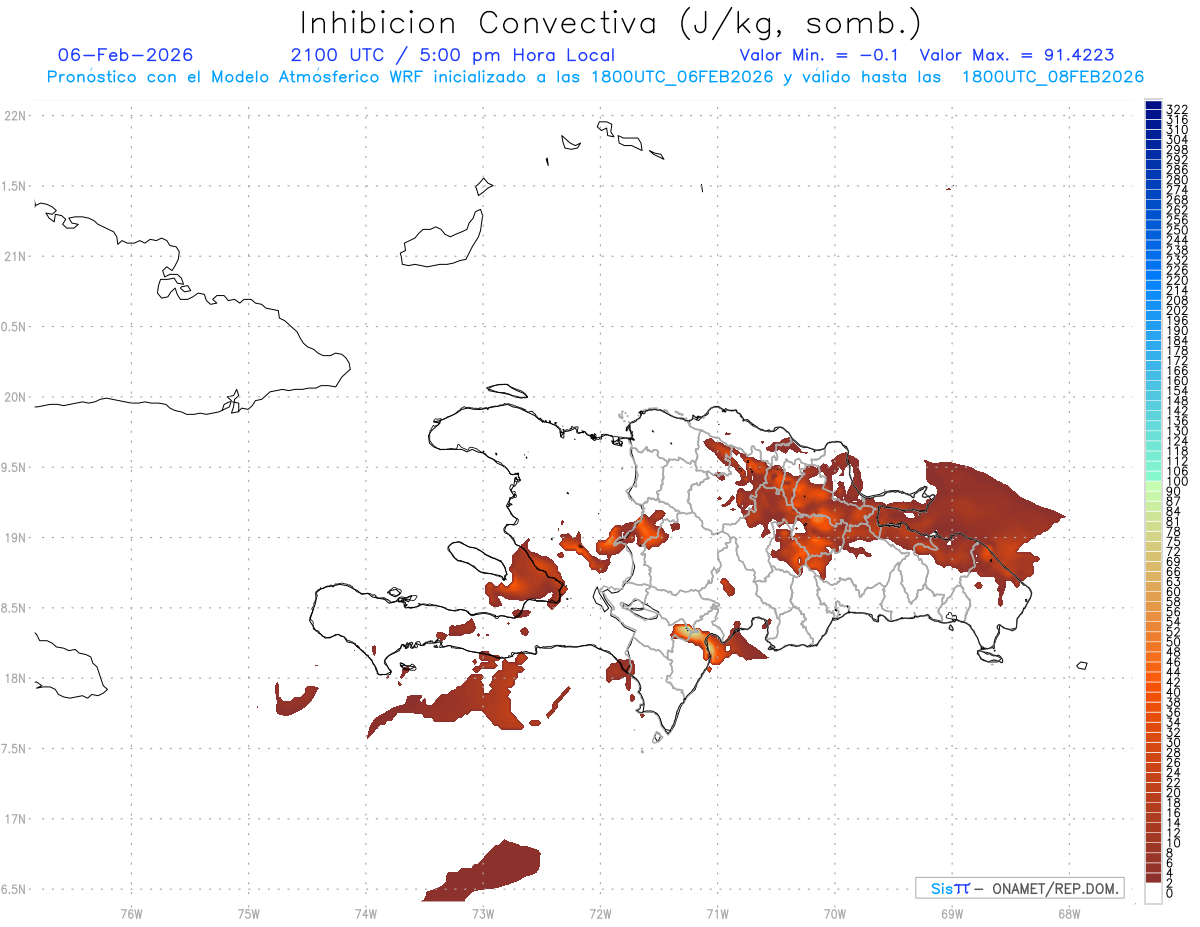Click the 'Pronóstico con el Modelo Atmósferico WRF' line

[x=596, y=77]
